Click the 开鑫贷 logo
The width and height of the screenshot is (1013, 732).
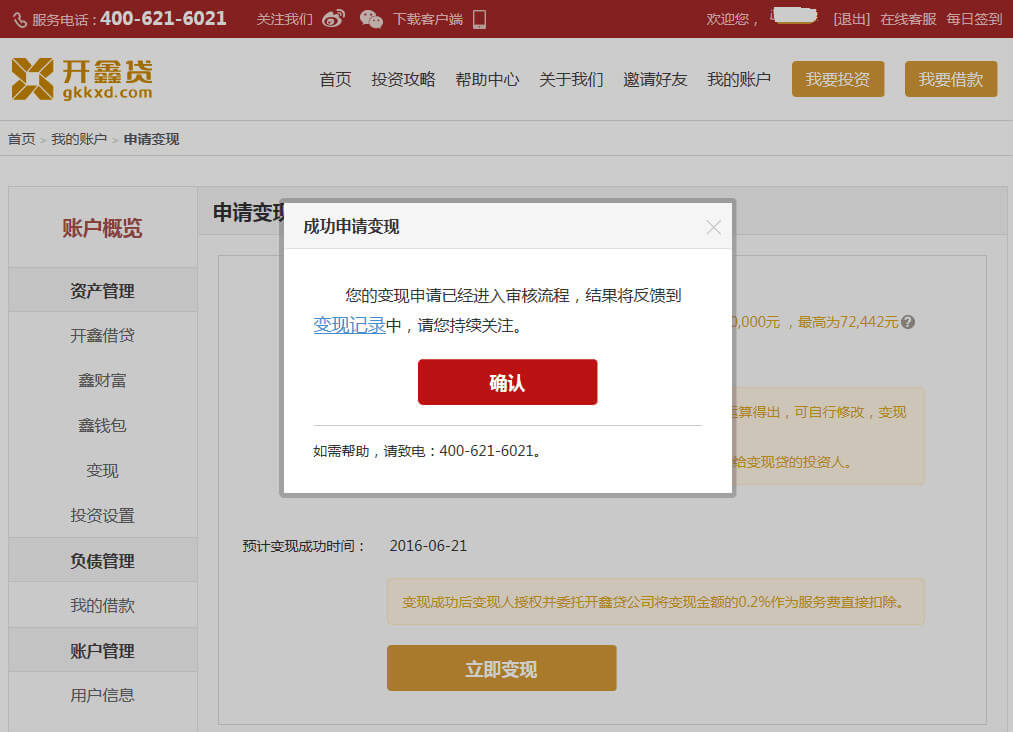pyautogui.click(x=82, y=79)
